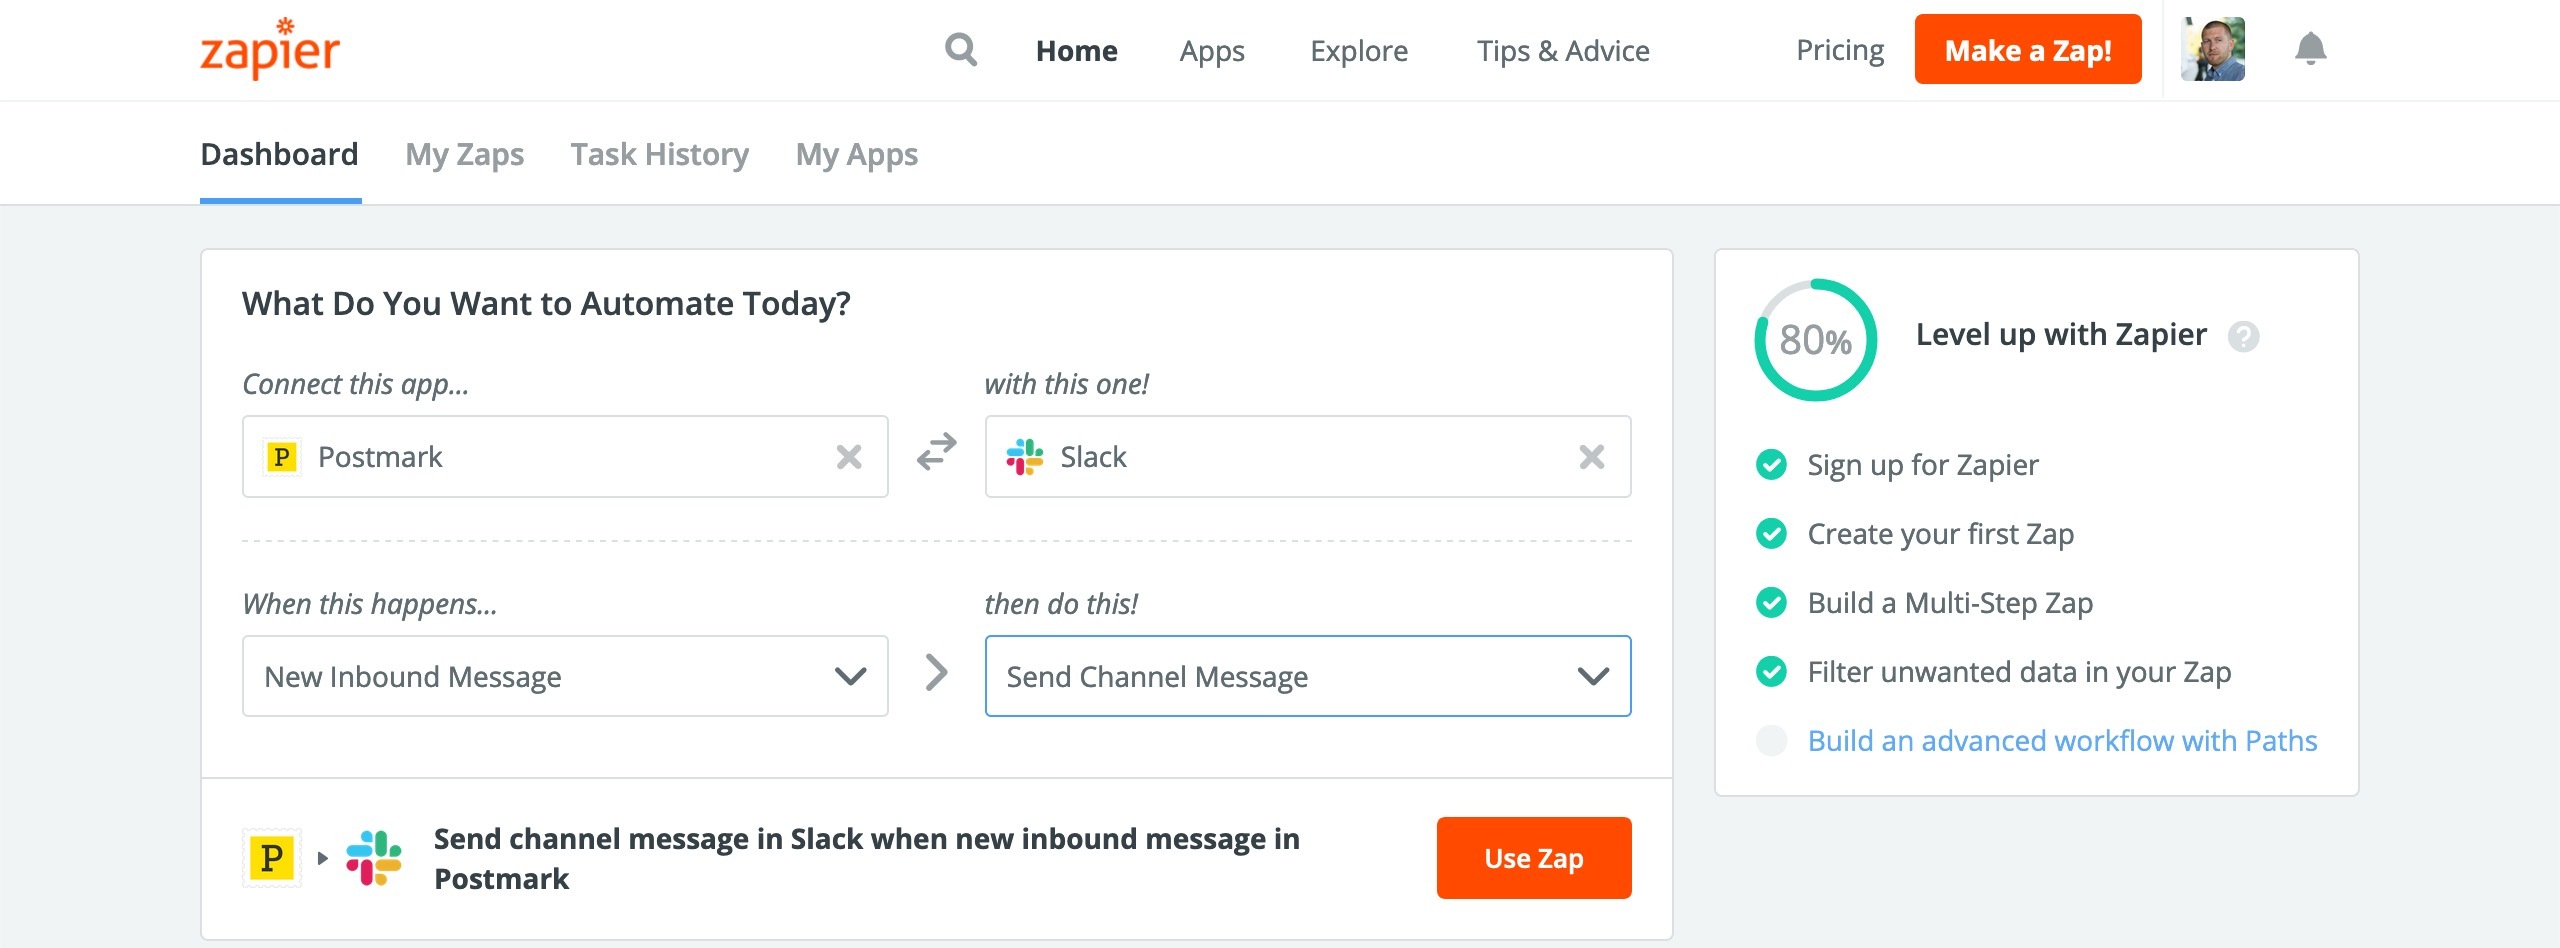Click the checkmark next to Sign up for Zapier
The height and width of the screenshot is (948, 2560).
coord(1771,465)
